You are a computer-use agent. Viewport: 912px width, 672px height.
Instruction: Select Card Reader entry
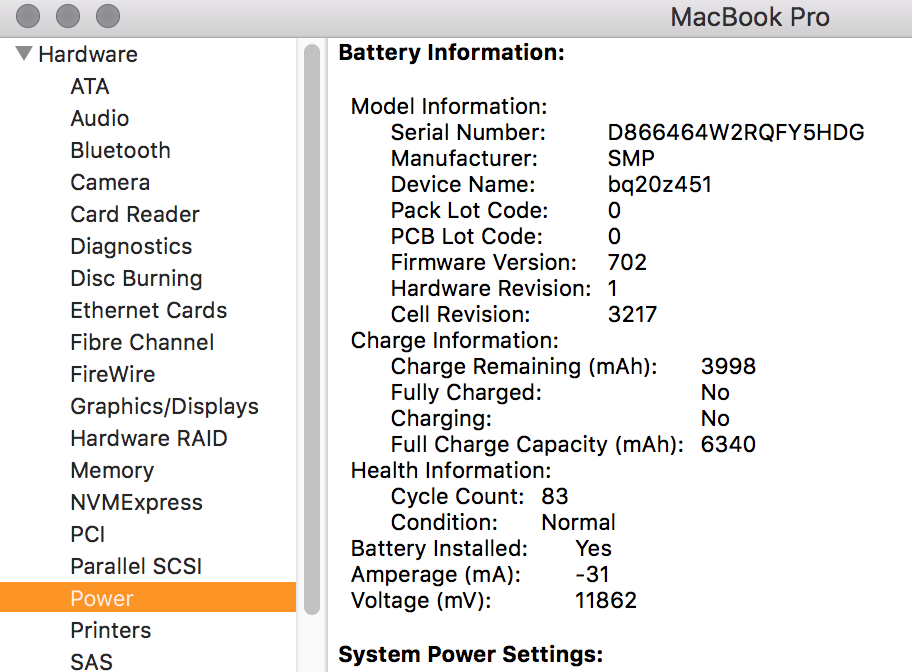pos(135,215)
